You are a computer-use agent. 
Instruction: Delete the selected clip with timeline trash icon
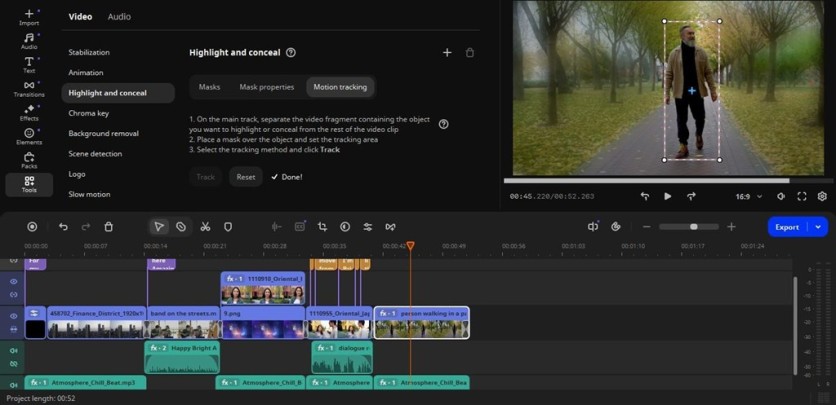tap(109, 227)
